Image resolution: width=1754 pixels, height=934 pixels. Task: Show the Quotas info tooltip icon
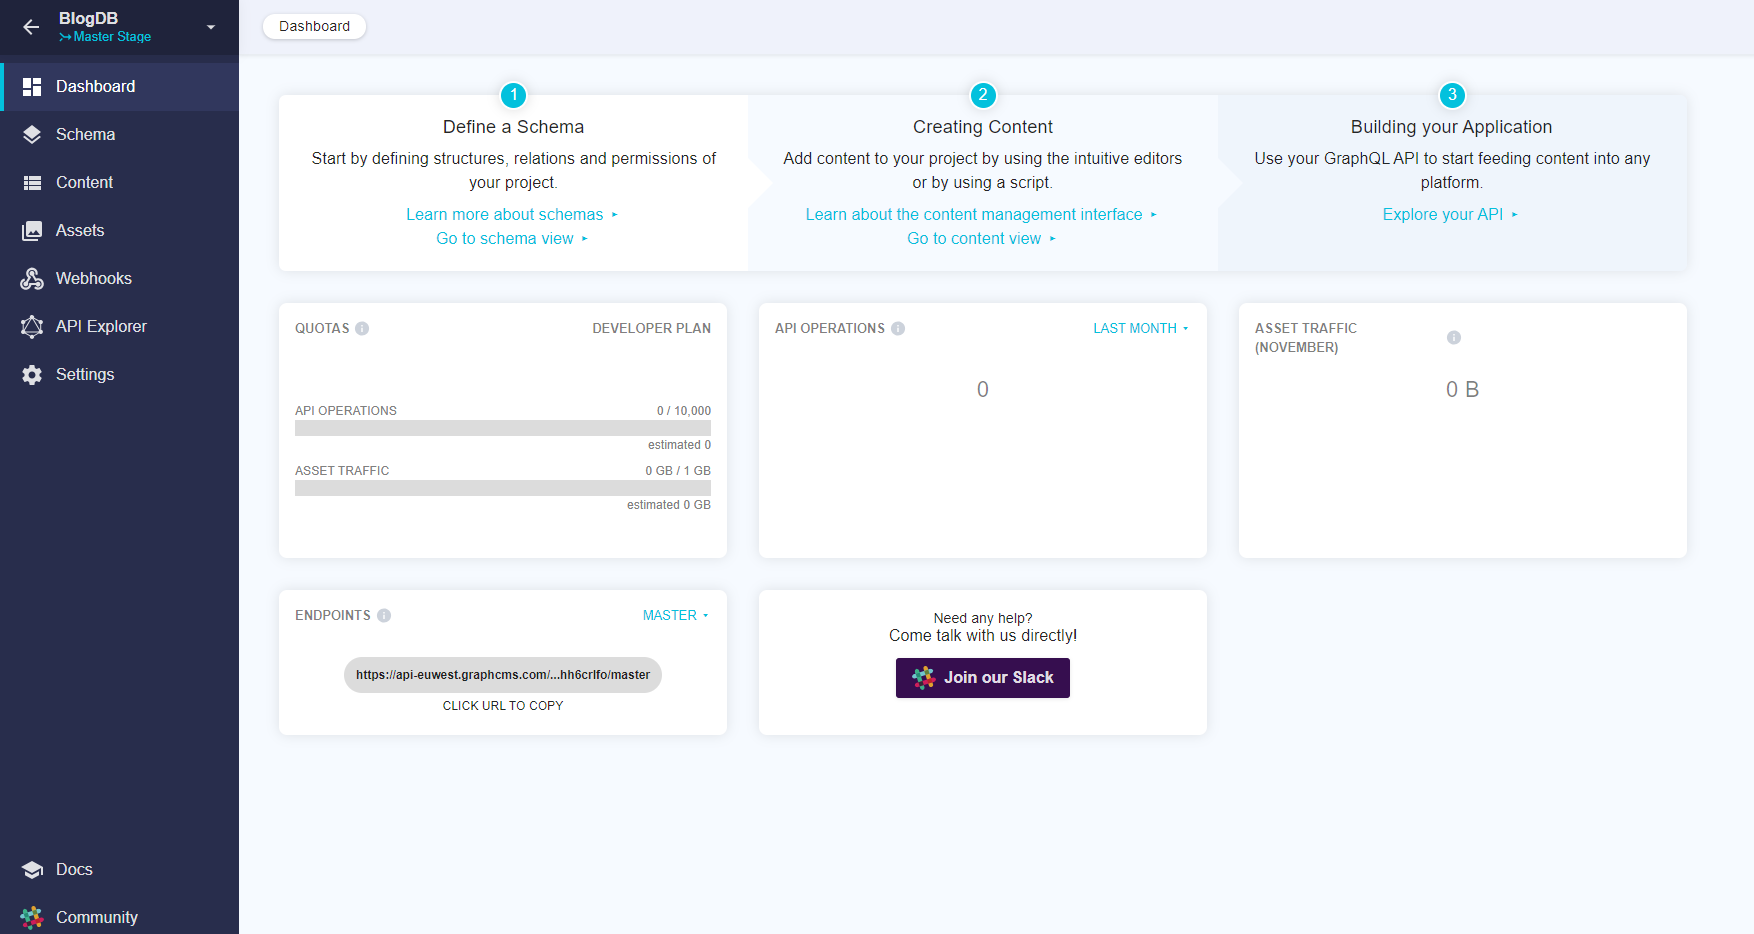coord(363,327)
